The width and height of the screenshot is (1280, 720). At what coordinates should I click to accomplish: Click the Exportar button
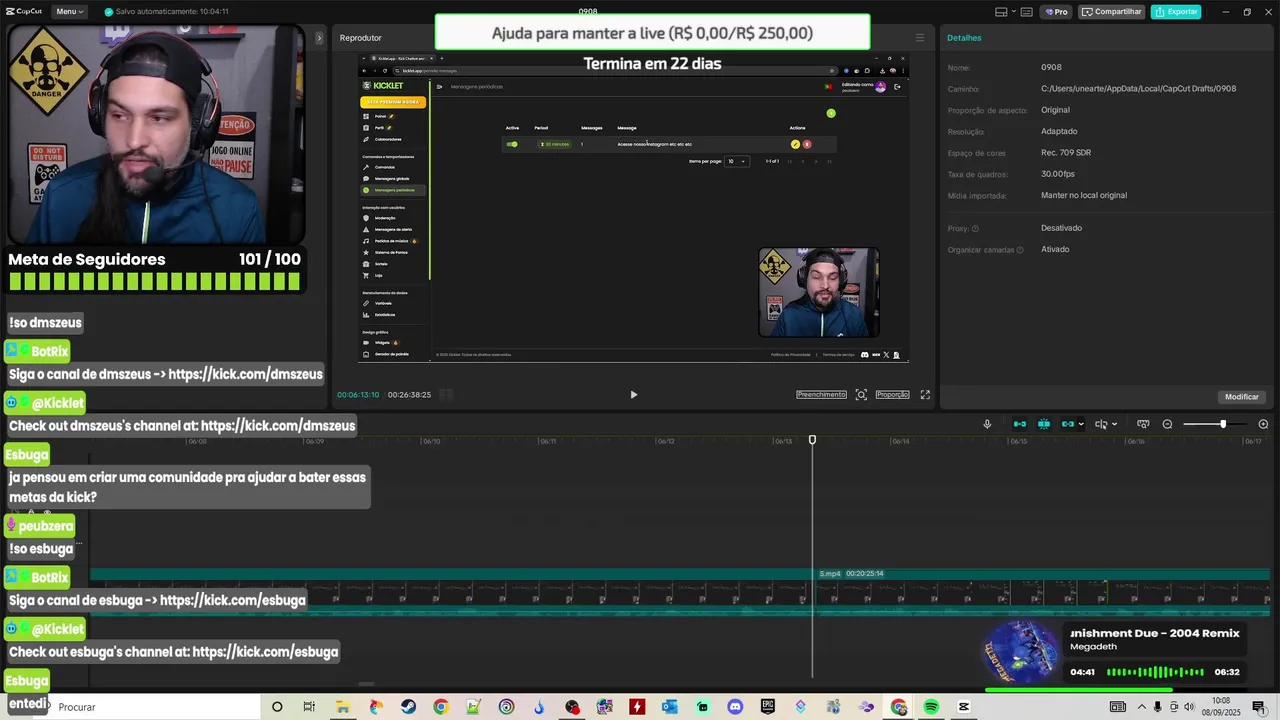point(1176,12)
